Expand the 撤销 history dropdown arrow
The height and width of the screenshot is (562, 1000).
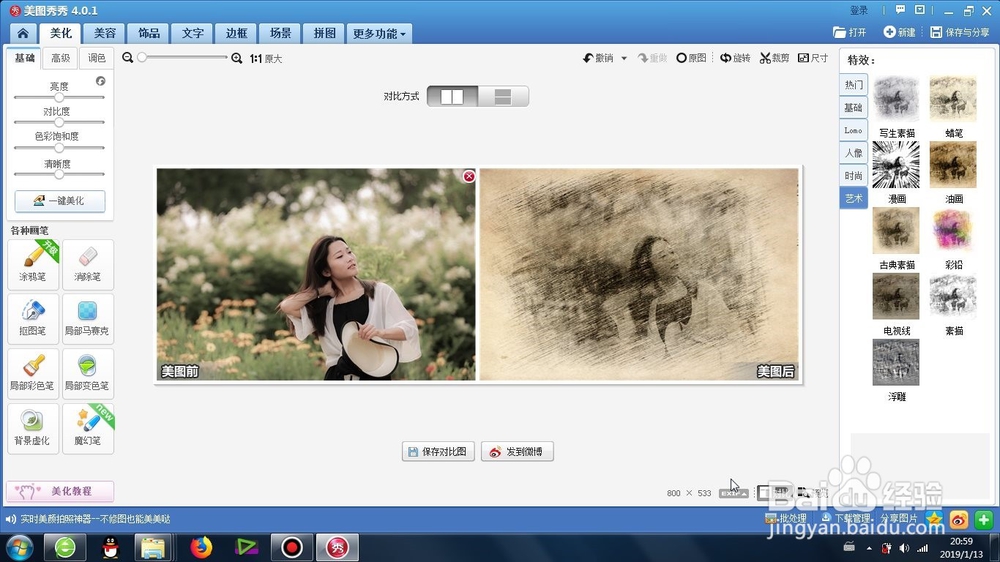tap(624, 59)
